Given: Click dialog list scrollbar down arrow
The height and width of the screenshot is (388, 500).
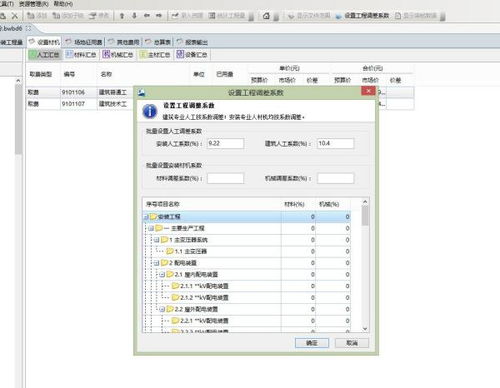Looking at the screenshot, I should pos(365,329).
